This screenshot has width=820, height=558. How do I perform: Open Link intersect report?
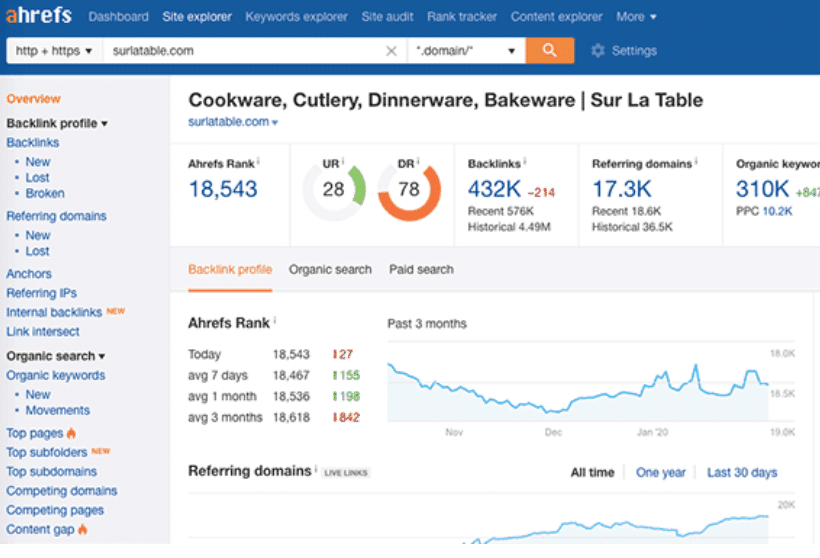[x=43, y=332]
